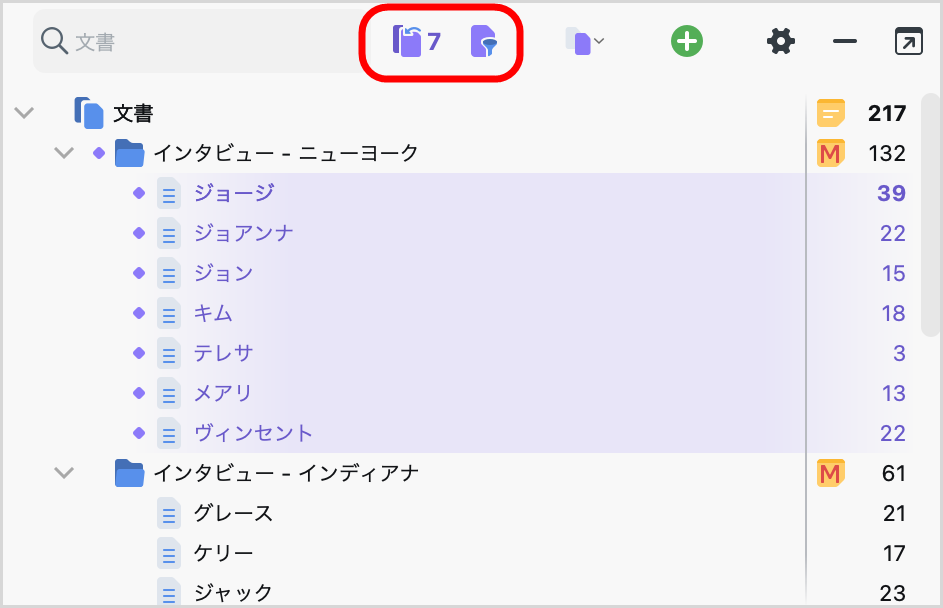Collapse the インタビュー - インディアナ folder

pyautogui.click(x=64, y=473)
